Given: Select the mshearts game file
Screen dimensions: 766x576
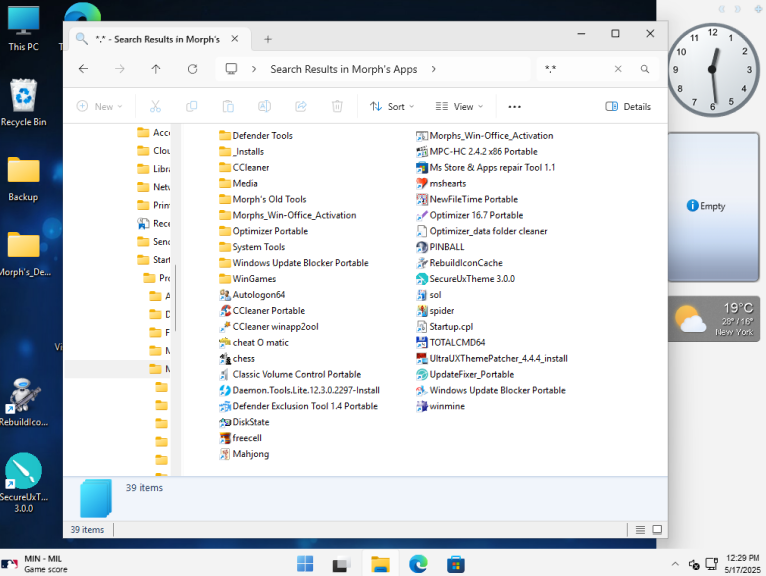Looking at the screenshot, I should click(441, 183).
